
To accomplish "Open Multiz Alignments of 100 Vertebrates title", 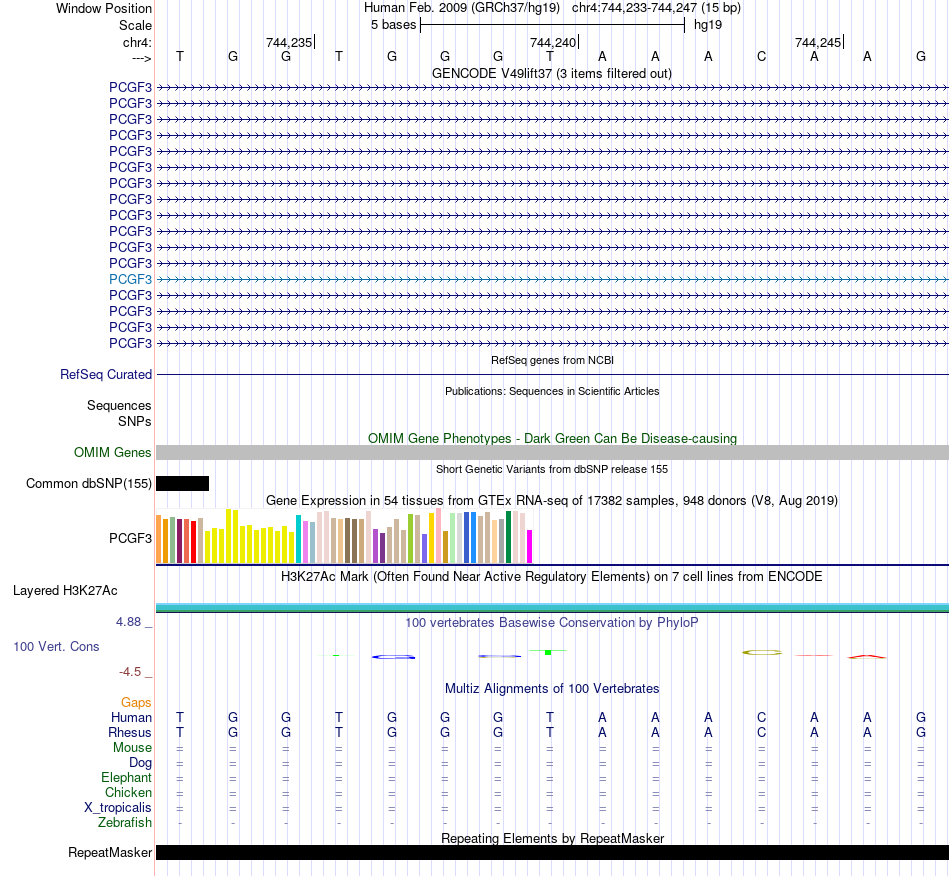I will click(x=552, y=688).
